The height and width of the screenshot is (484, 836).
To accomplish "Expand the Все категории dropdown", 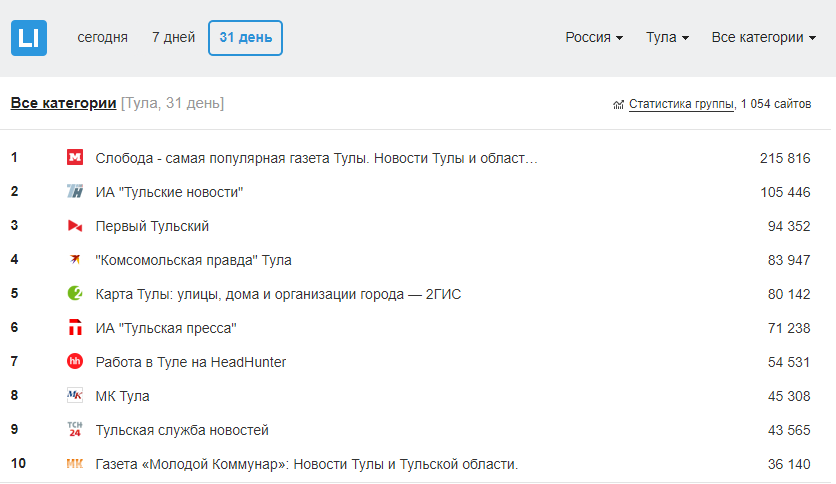I will pos(763,37).
